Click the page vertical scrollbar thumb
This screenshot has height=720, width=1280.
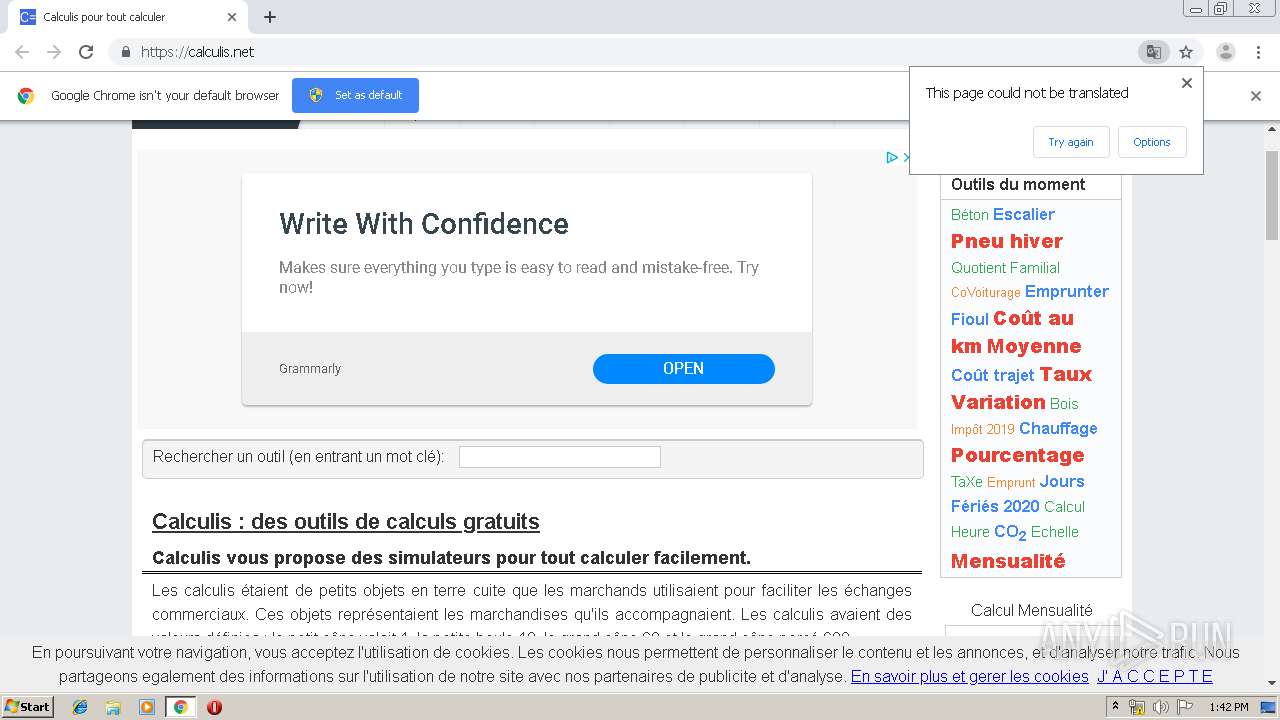(x=1272, y=195)
